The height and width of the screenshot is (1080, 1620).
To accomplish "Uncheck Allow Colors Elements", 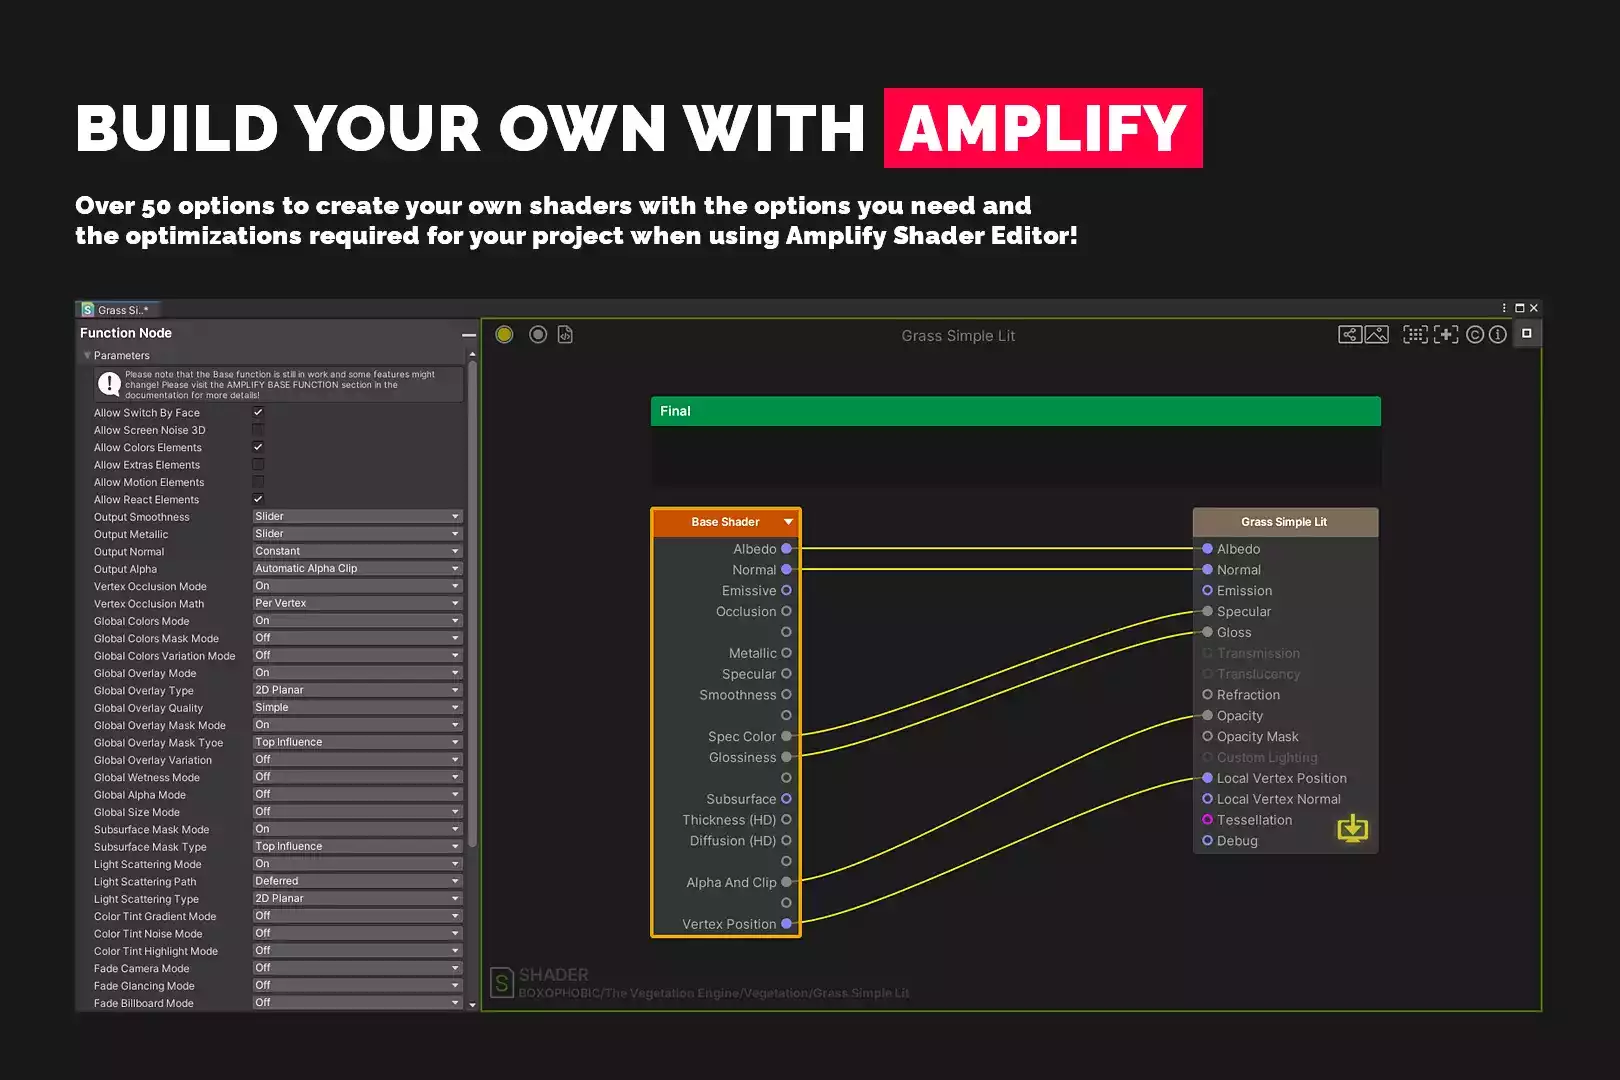I will coord(258,447).
